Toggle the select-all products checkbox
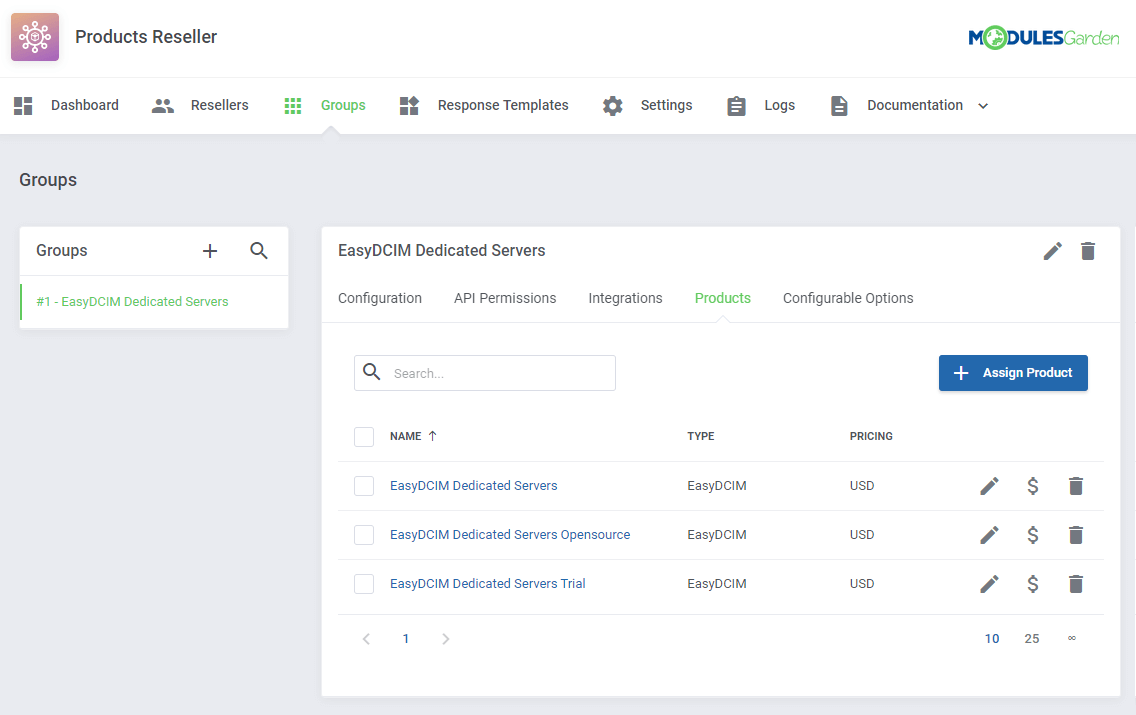The width and height of the screenshot is (1136, 715). click(364, 437)
